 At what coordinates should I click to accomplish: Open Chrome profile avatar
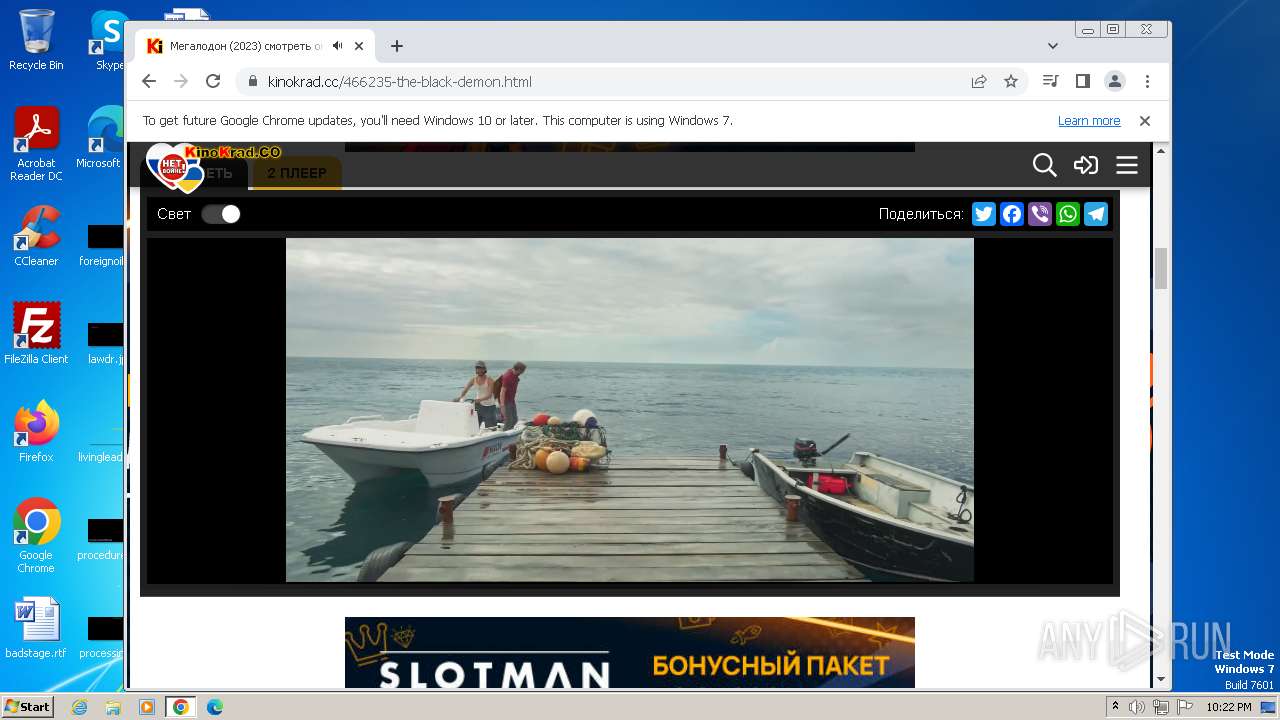[1115, 81]
